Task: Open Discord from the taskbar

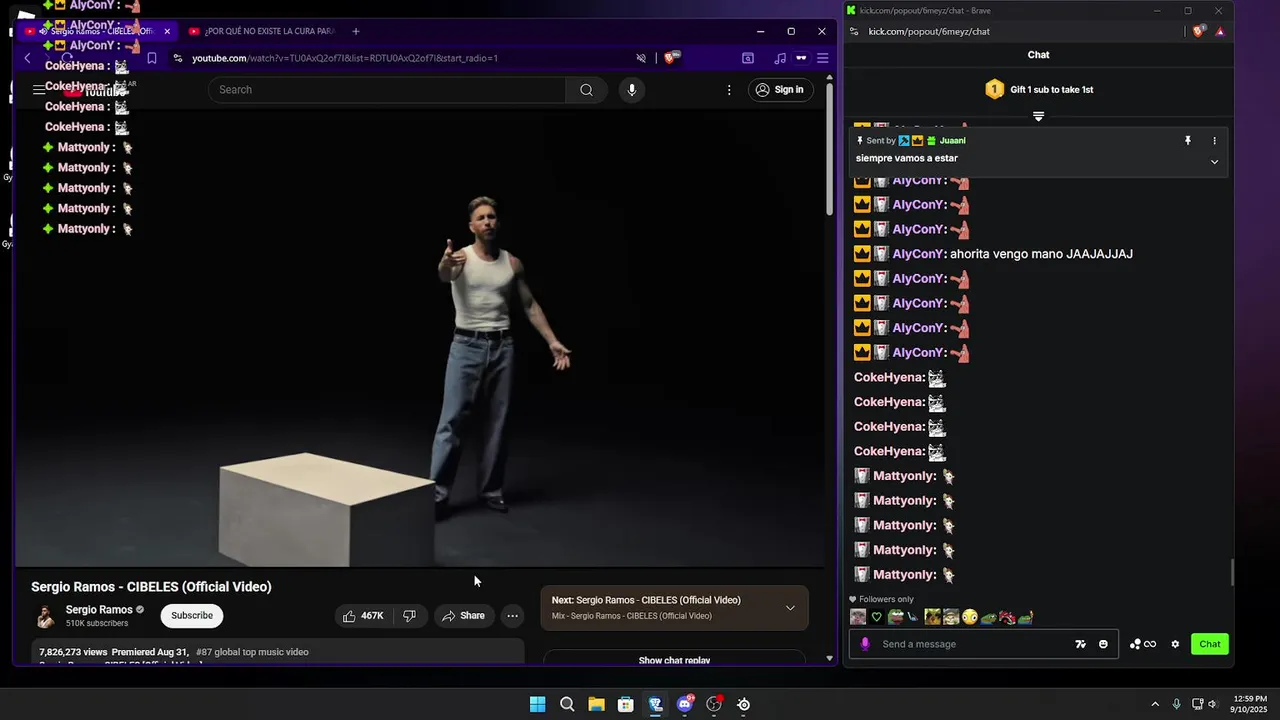Action: tap(685, 704)
